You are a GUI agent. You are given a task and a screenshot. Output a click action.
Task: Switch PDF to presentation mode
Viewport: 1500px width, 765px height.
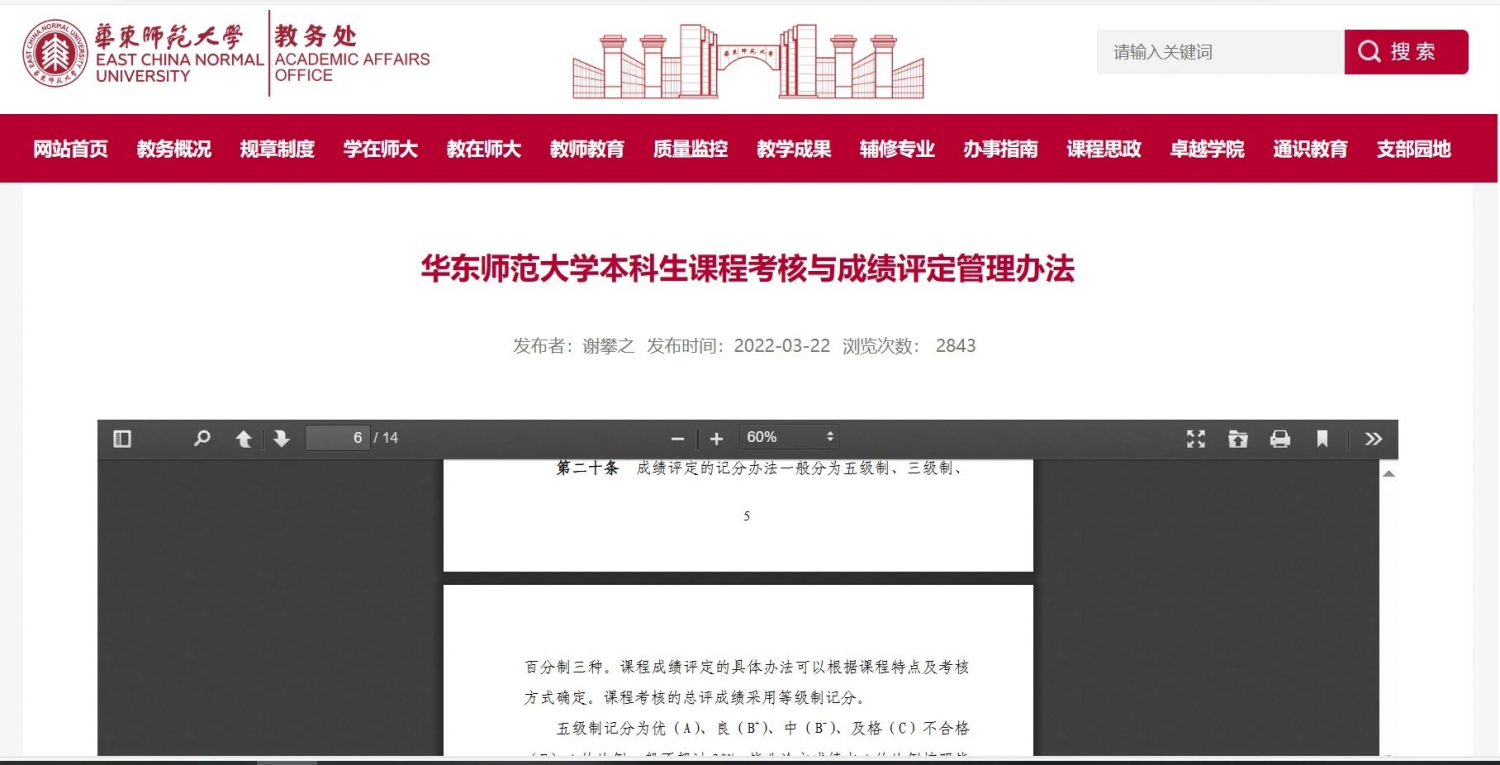[x=1196, y=438]
